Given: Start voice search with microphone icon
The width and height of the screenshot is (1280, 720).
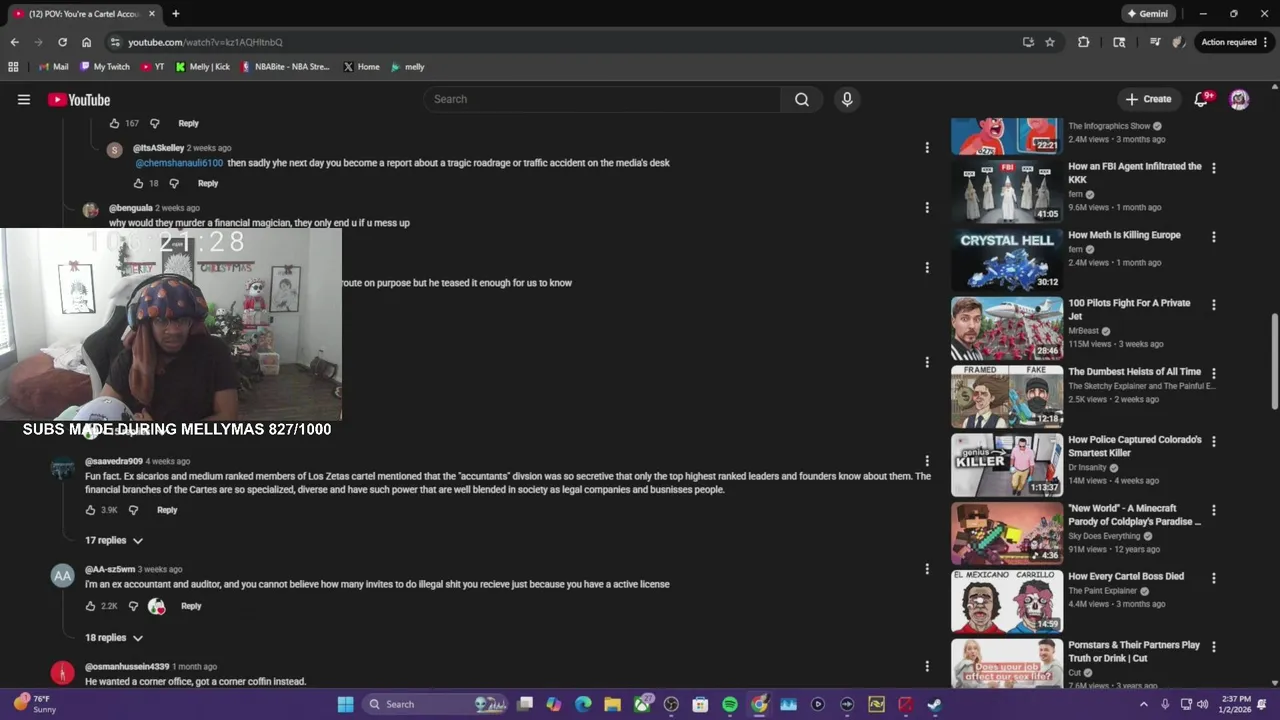Looking at the screenshot, I should (847, 99).
